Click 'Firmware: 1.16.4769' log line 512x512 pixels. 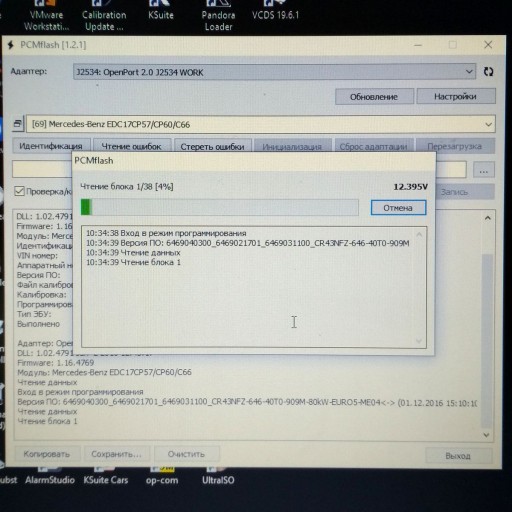(56, 363)
